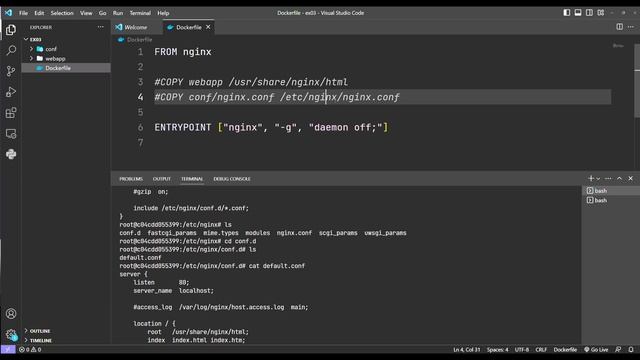Select the first bash terminal
The height and width of the screenshot is (360, 640).
(x=610, y=191)
